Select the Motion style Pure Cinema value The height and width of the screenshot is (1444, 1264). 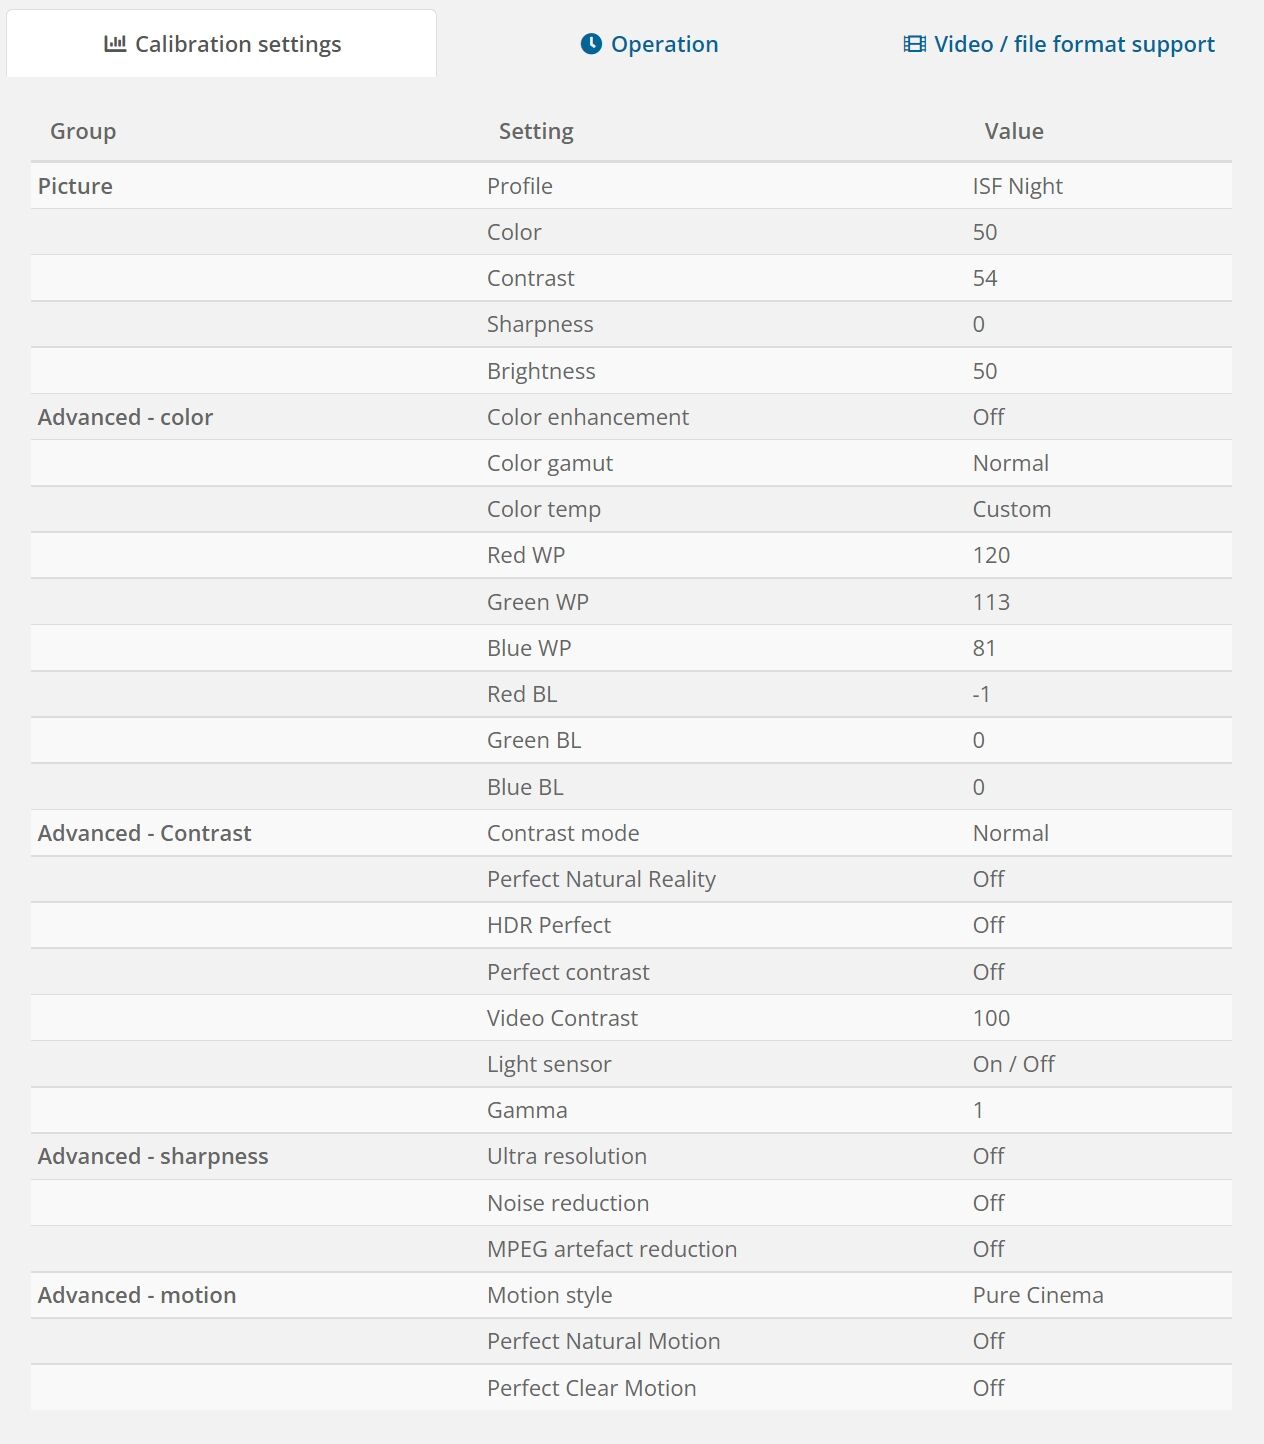(x=1038, y=1295)
